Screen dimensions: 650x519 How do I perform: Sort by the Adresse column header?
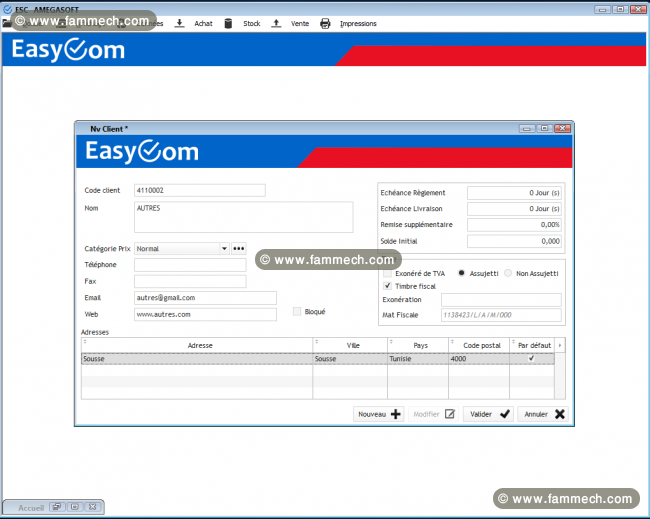(197, 345)
